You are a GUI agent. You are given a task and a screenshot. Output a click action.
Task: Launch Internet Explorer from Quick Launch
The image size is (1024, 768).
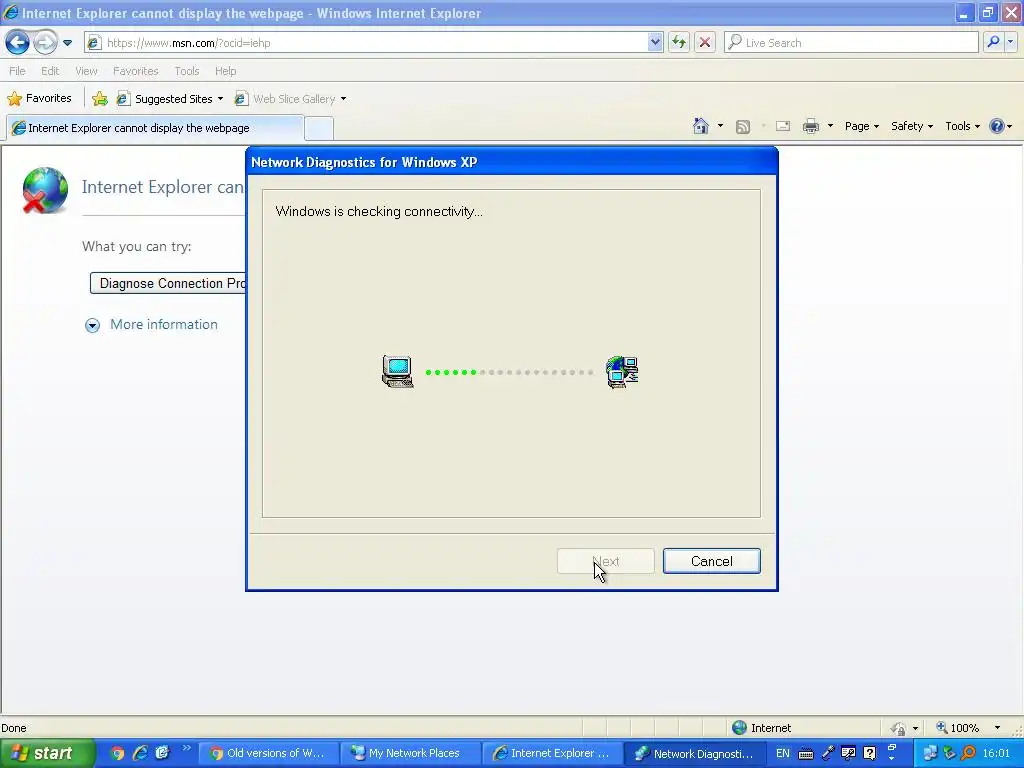140,753
